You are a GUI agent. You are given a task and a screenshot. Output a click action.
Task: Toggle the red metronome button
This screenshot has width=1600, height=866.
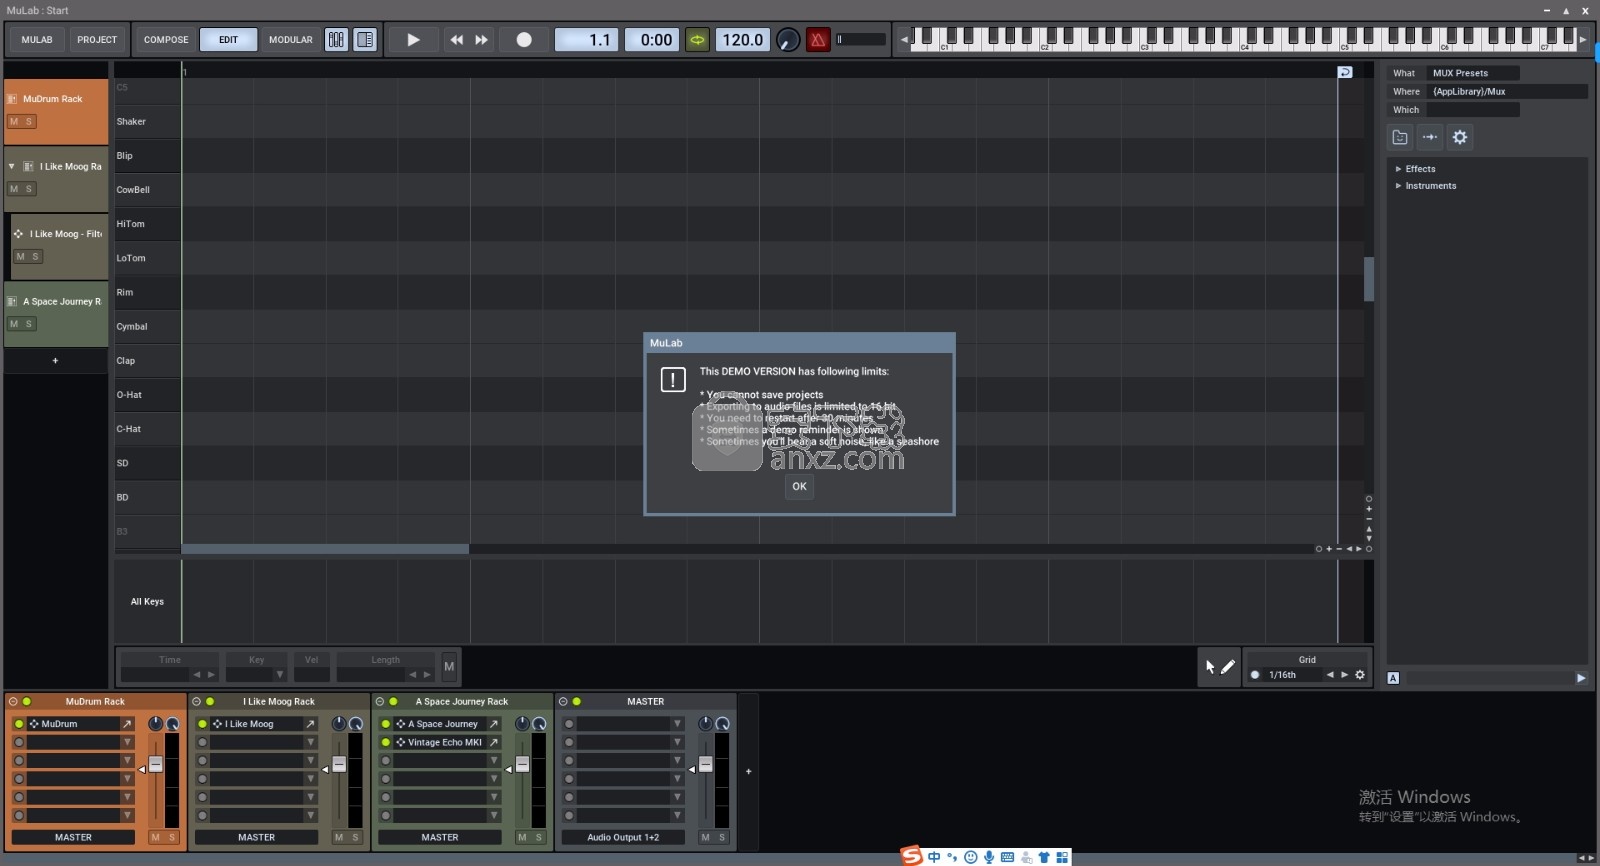pos(818,40)
